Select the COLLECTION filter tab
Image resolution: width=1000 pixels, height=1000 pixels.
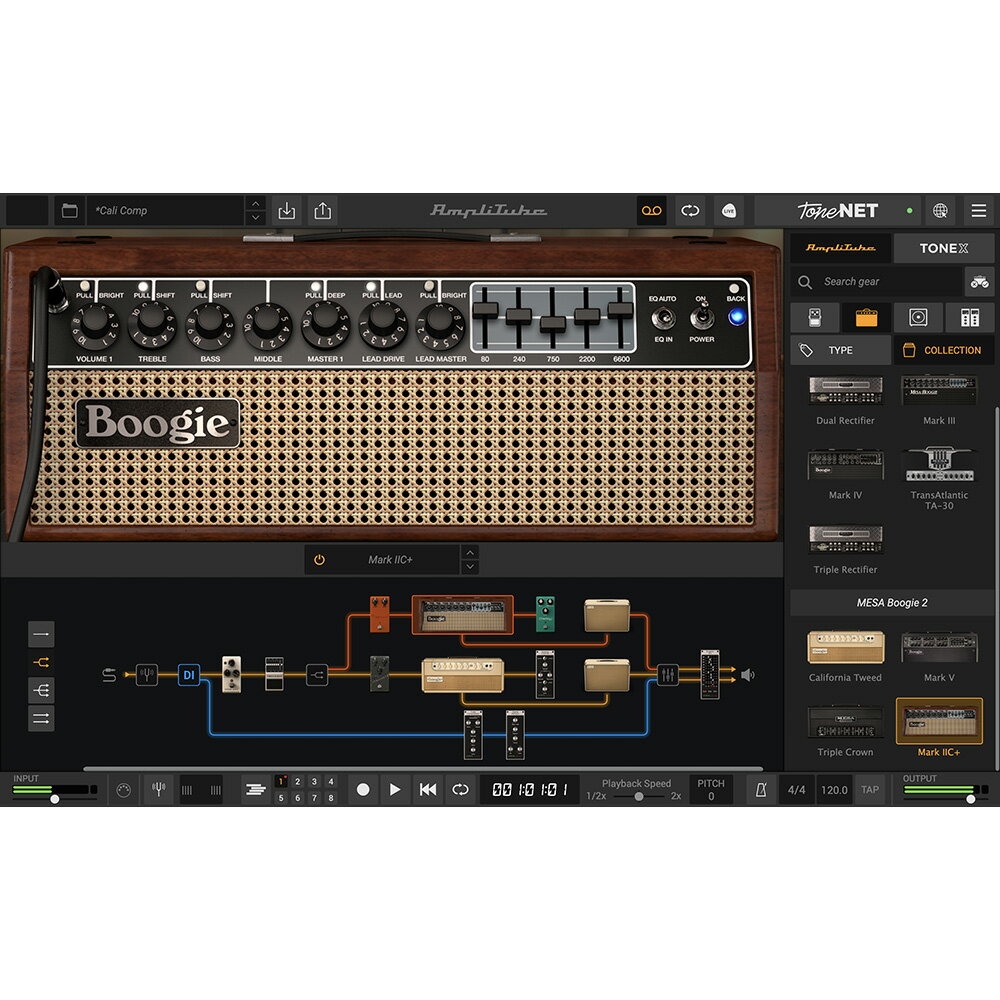point(944,350)
